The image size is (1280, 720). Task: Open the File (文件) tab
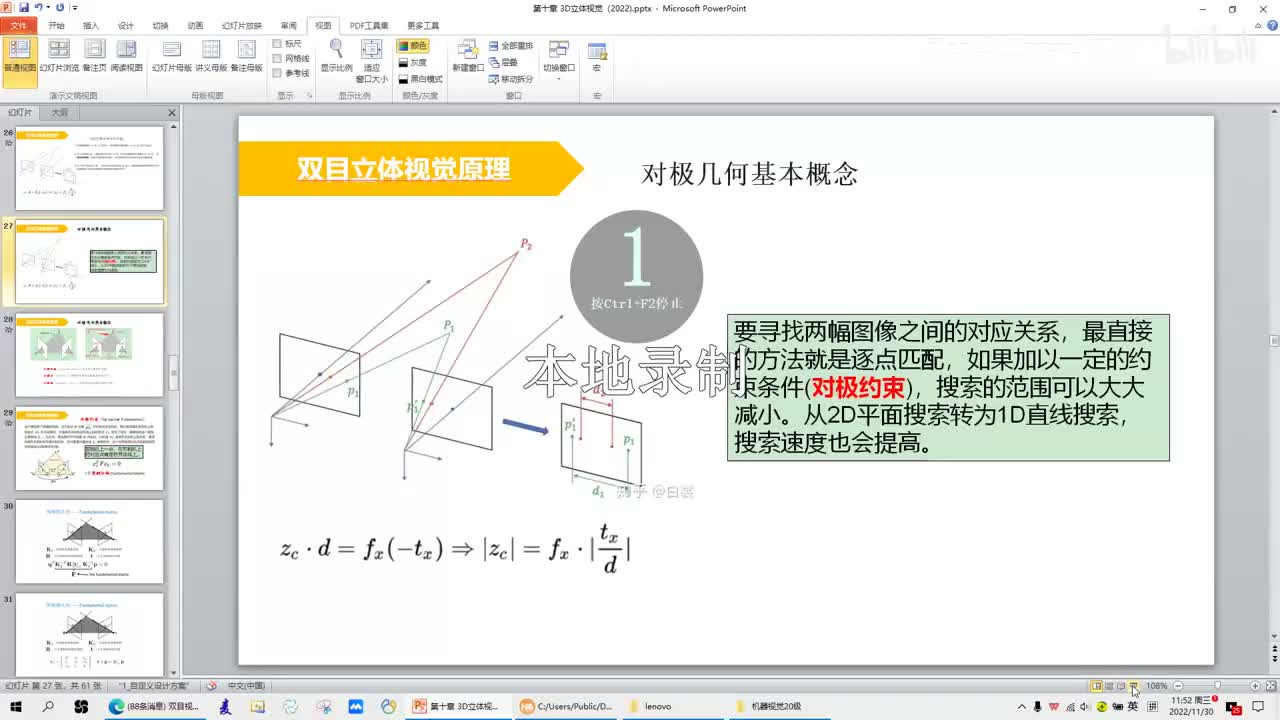click(x=19, y=25)
